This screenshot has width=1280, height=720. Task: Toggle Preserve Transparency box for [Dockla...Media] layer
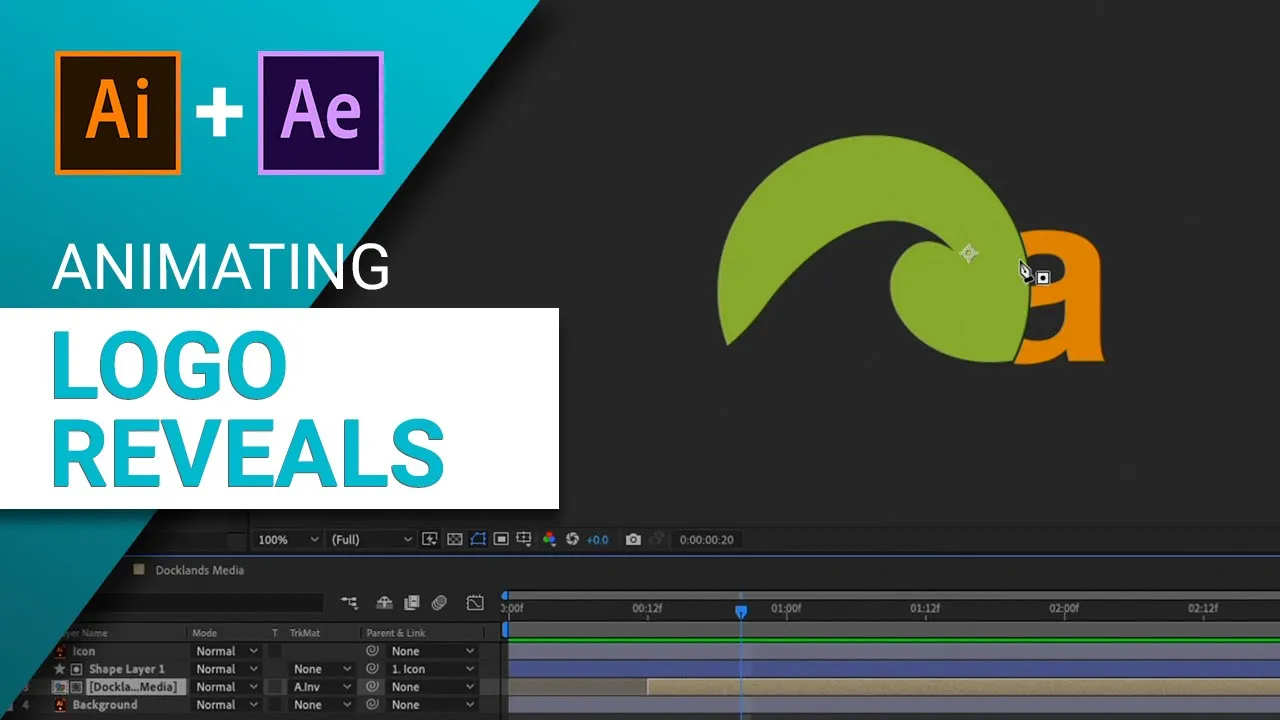[275, 687]
